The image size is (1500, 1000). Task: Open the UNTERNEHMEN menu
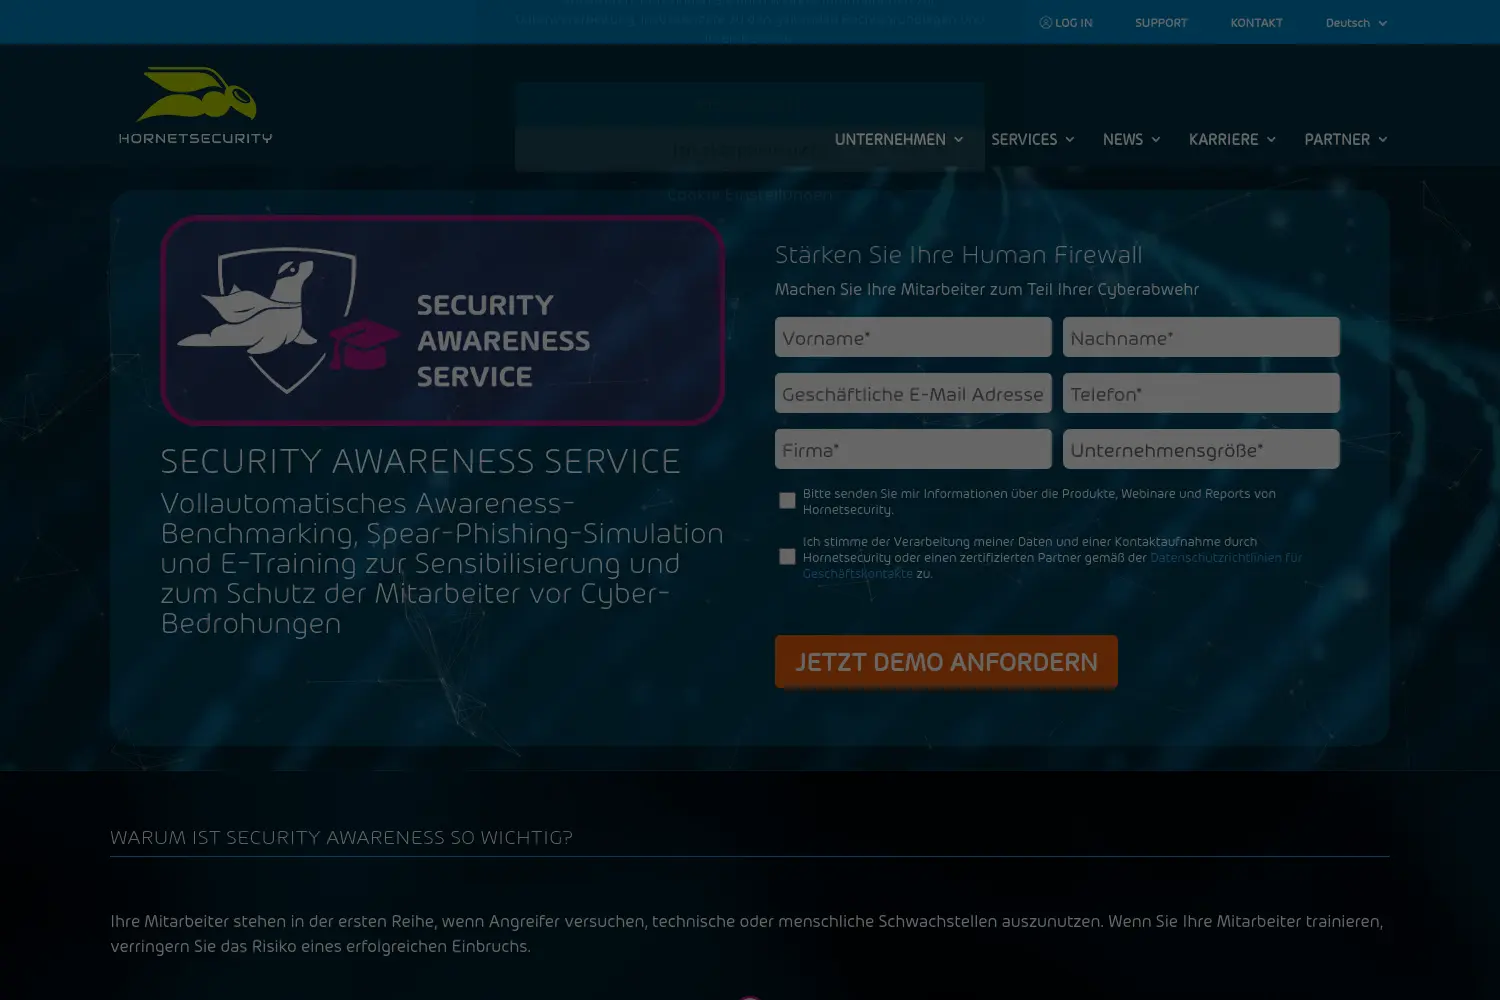click(899, 139)
